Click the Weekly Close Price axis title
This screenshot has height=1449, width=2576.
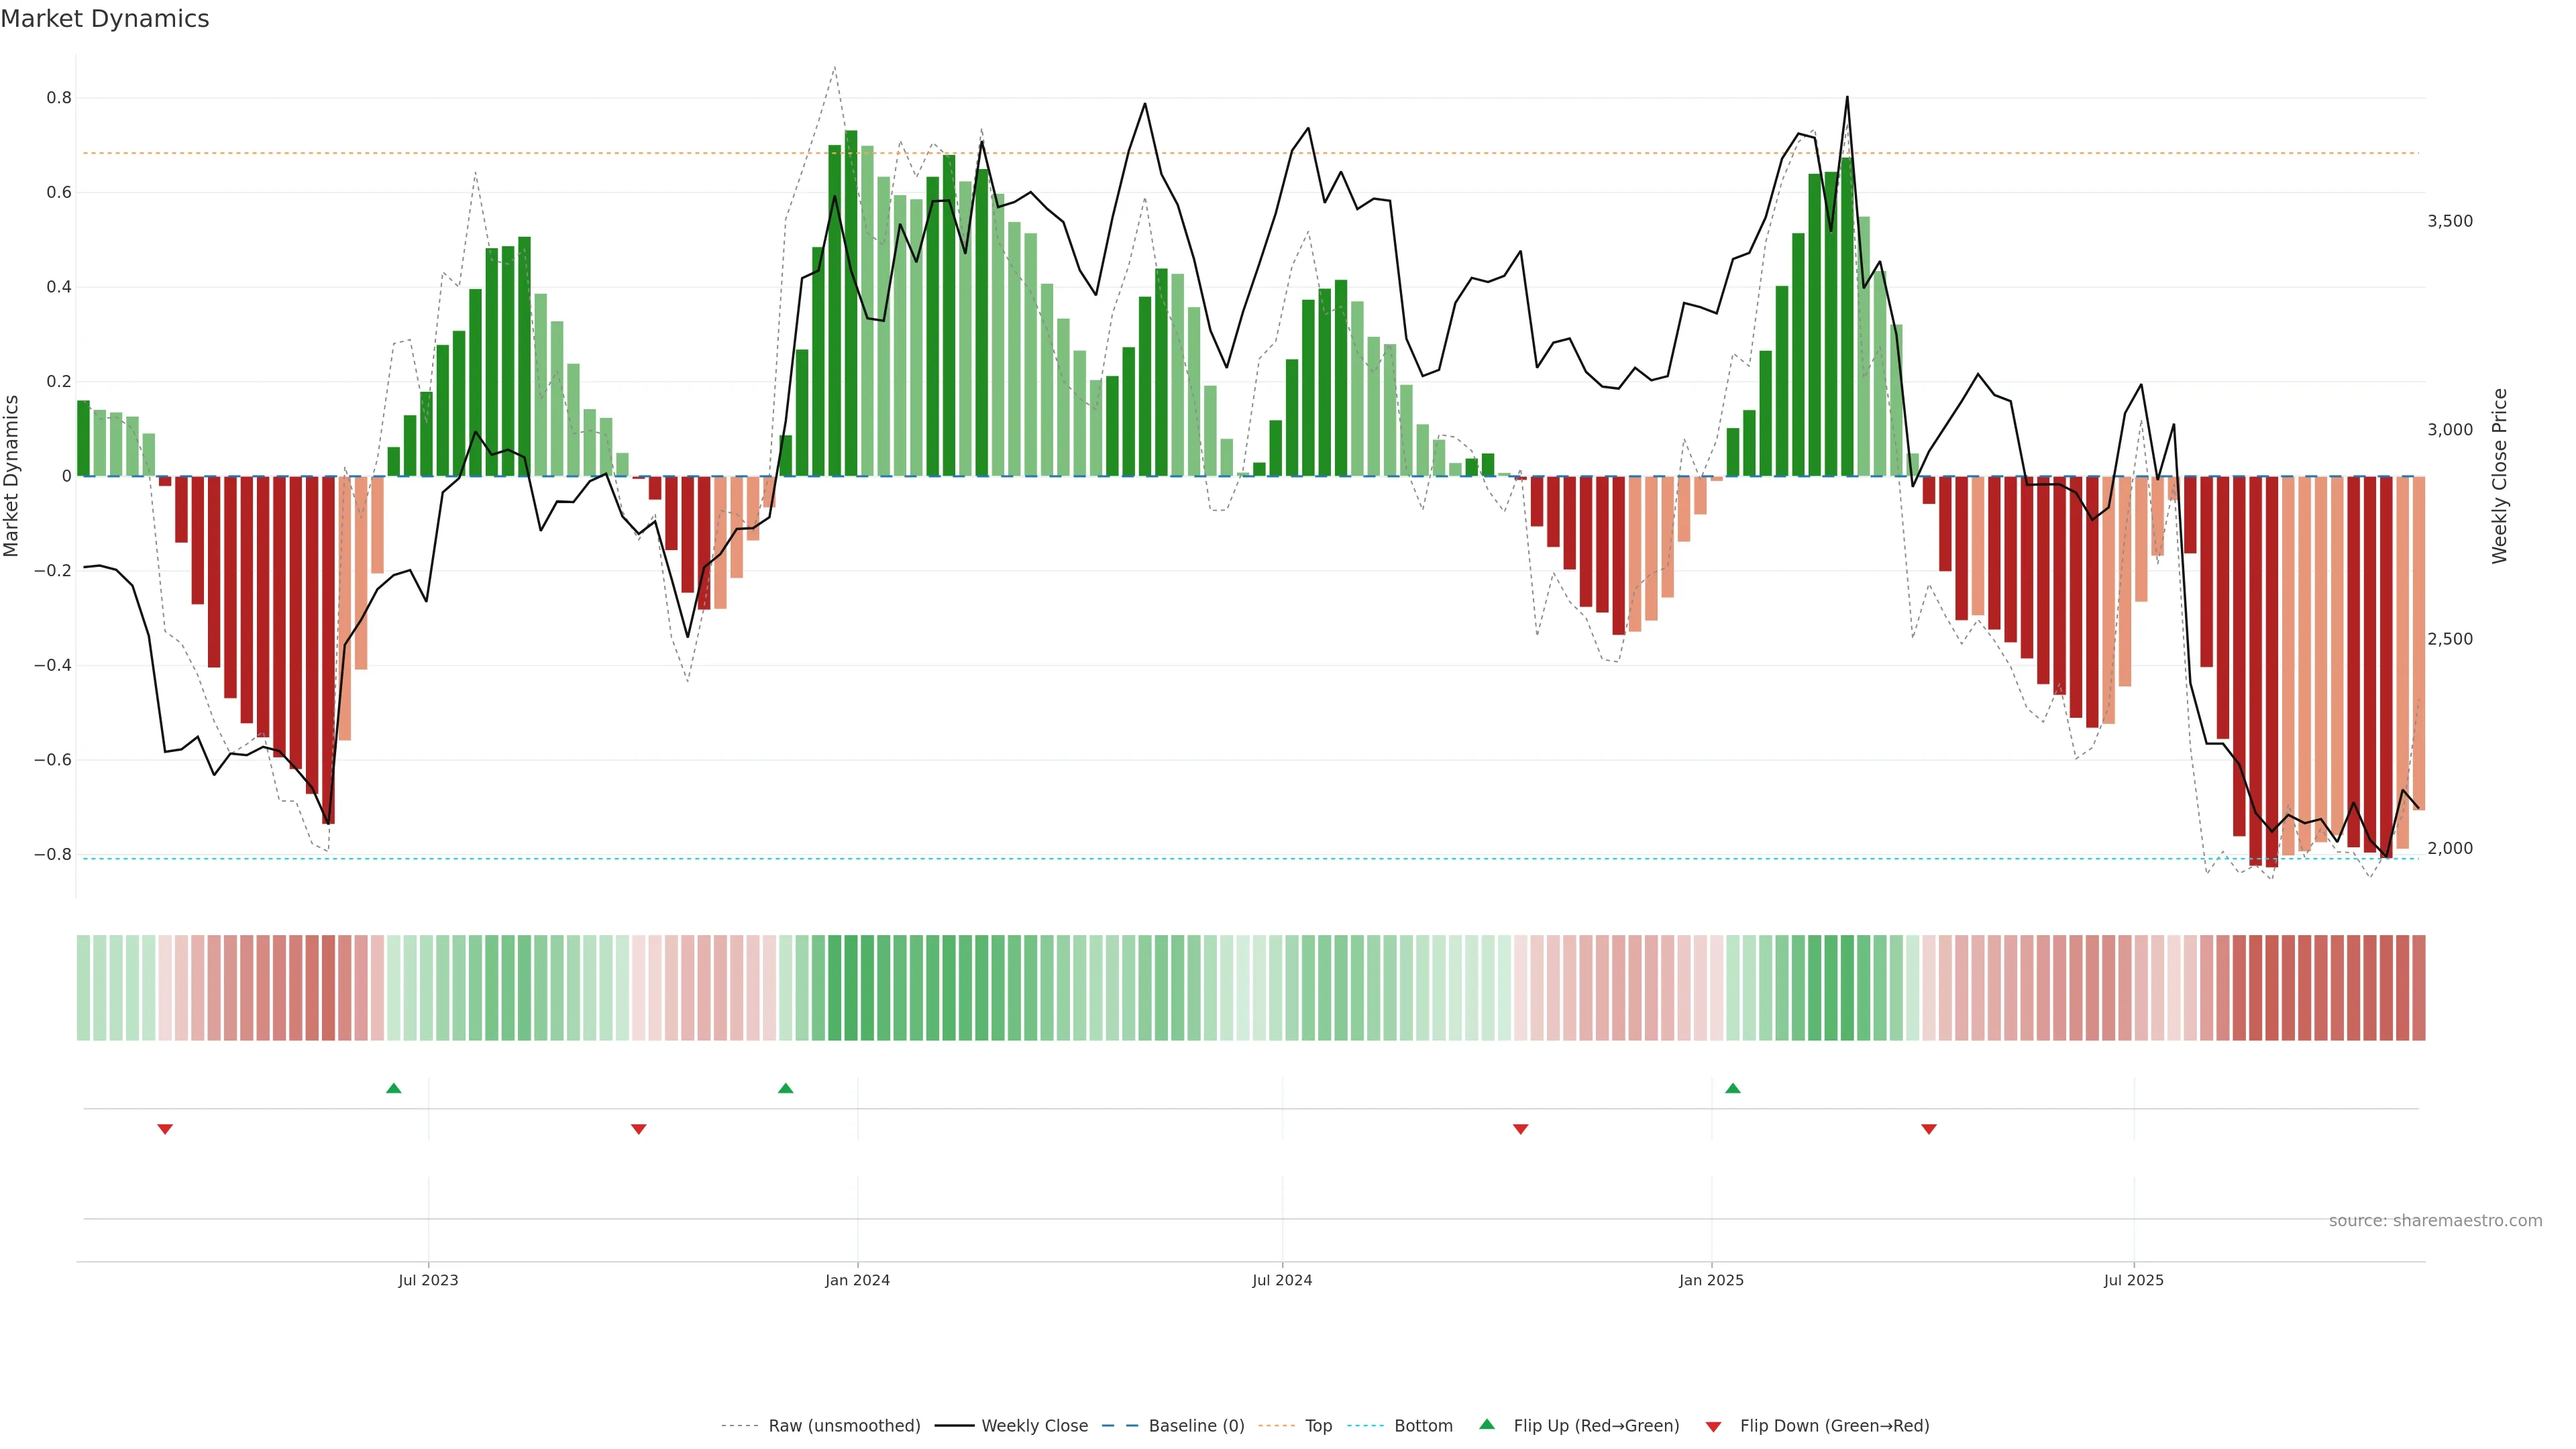2500,476
